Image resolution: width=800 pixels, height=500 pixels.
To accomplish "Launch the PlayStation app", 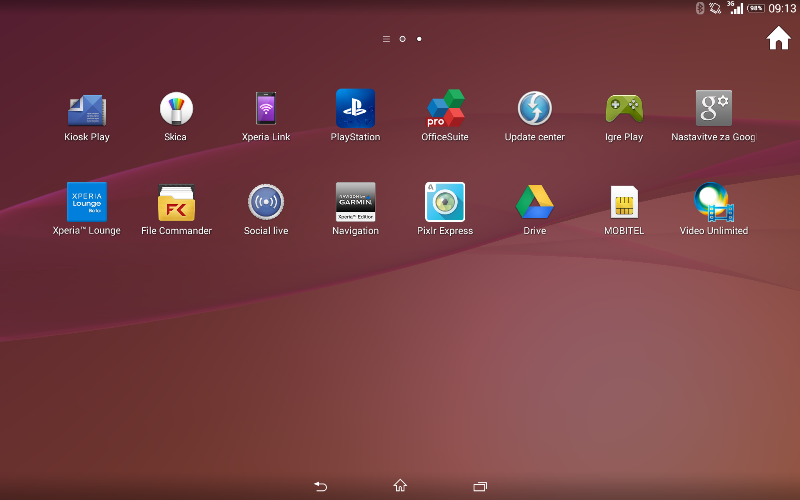I will 356,108.
